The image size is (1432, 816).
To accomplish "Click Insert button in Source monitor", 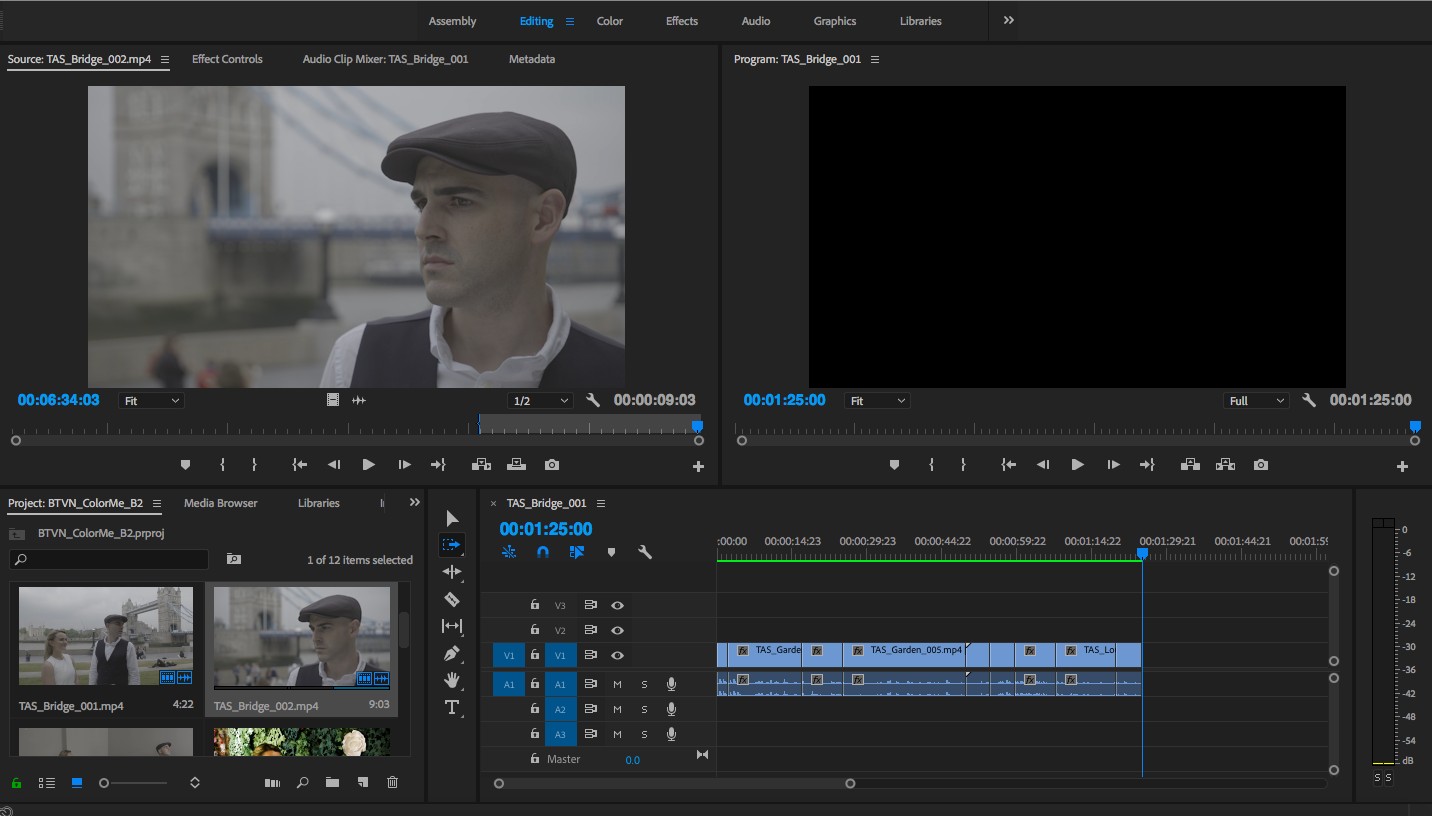I will [x=481, y=465].
